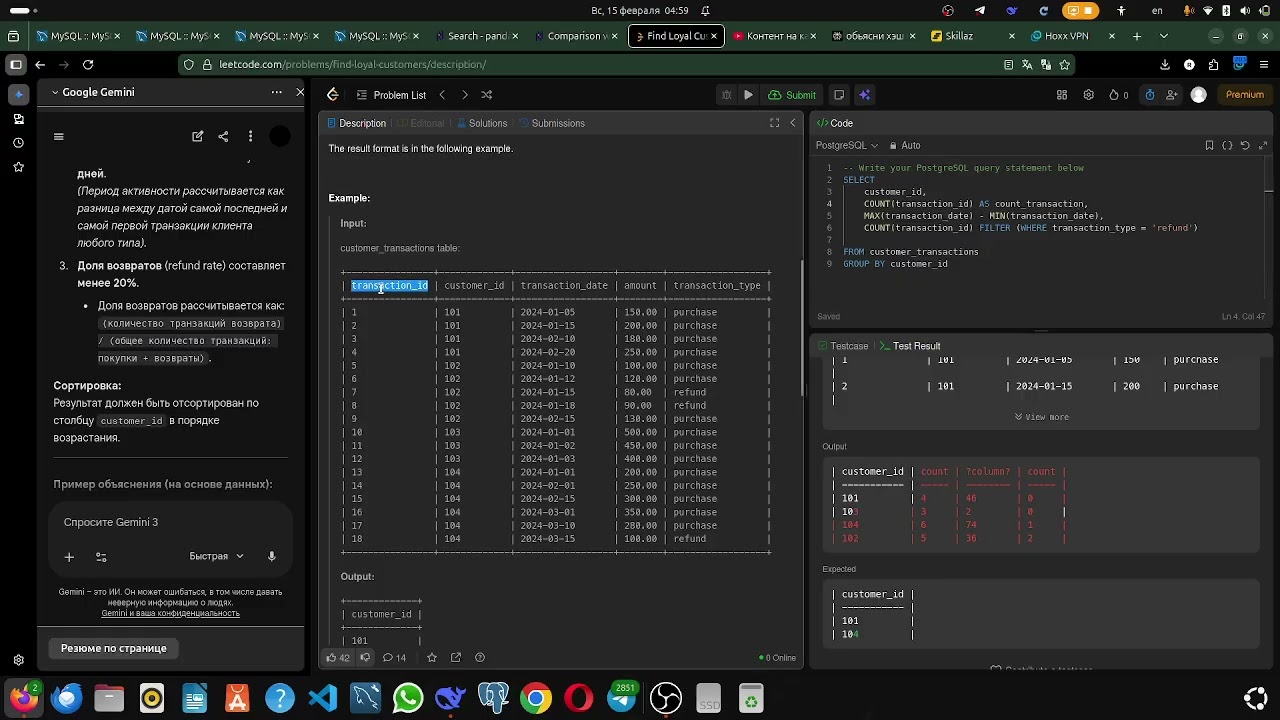Open Gemini tools sliders icon

click(x=101, y=557)
